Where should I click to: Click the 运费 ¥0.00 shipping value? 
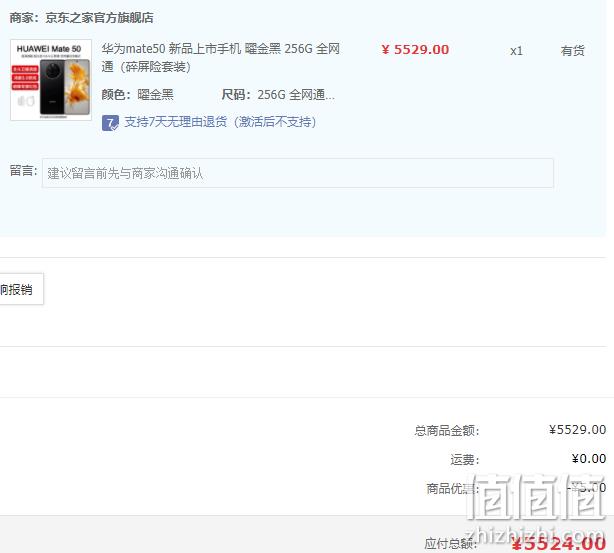(x=589, y=459)
